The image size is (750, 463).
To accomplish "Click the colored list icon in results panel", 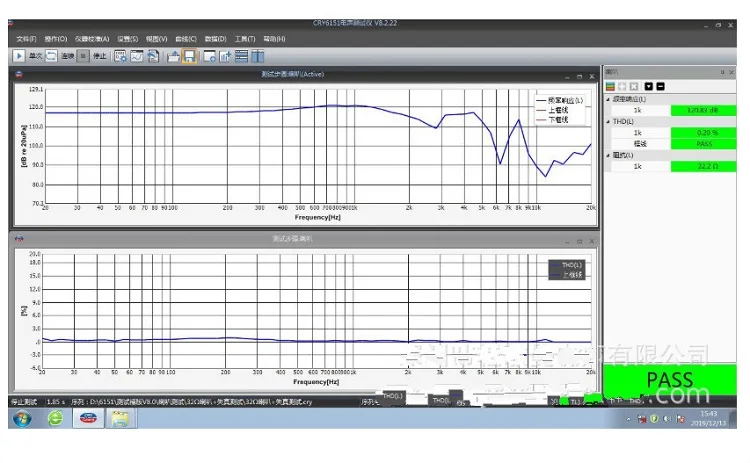I will (x=611, y=87).
